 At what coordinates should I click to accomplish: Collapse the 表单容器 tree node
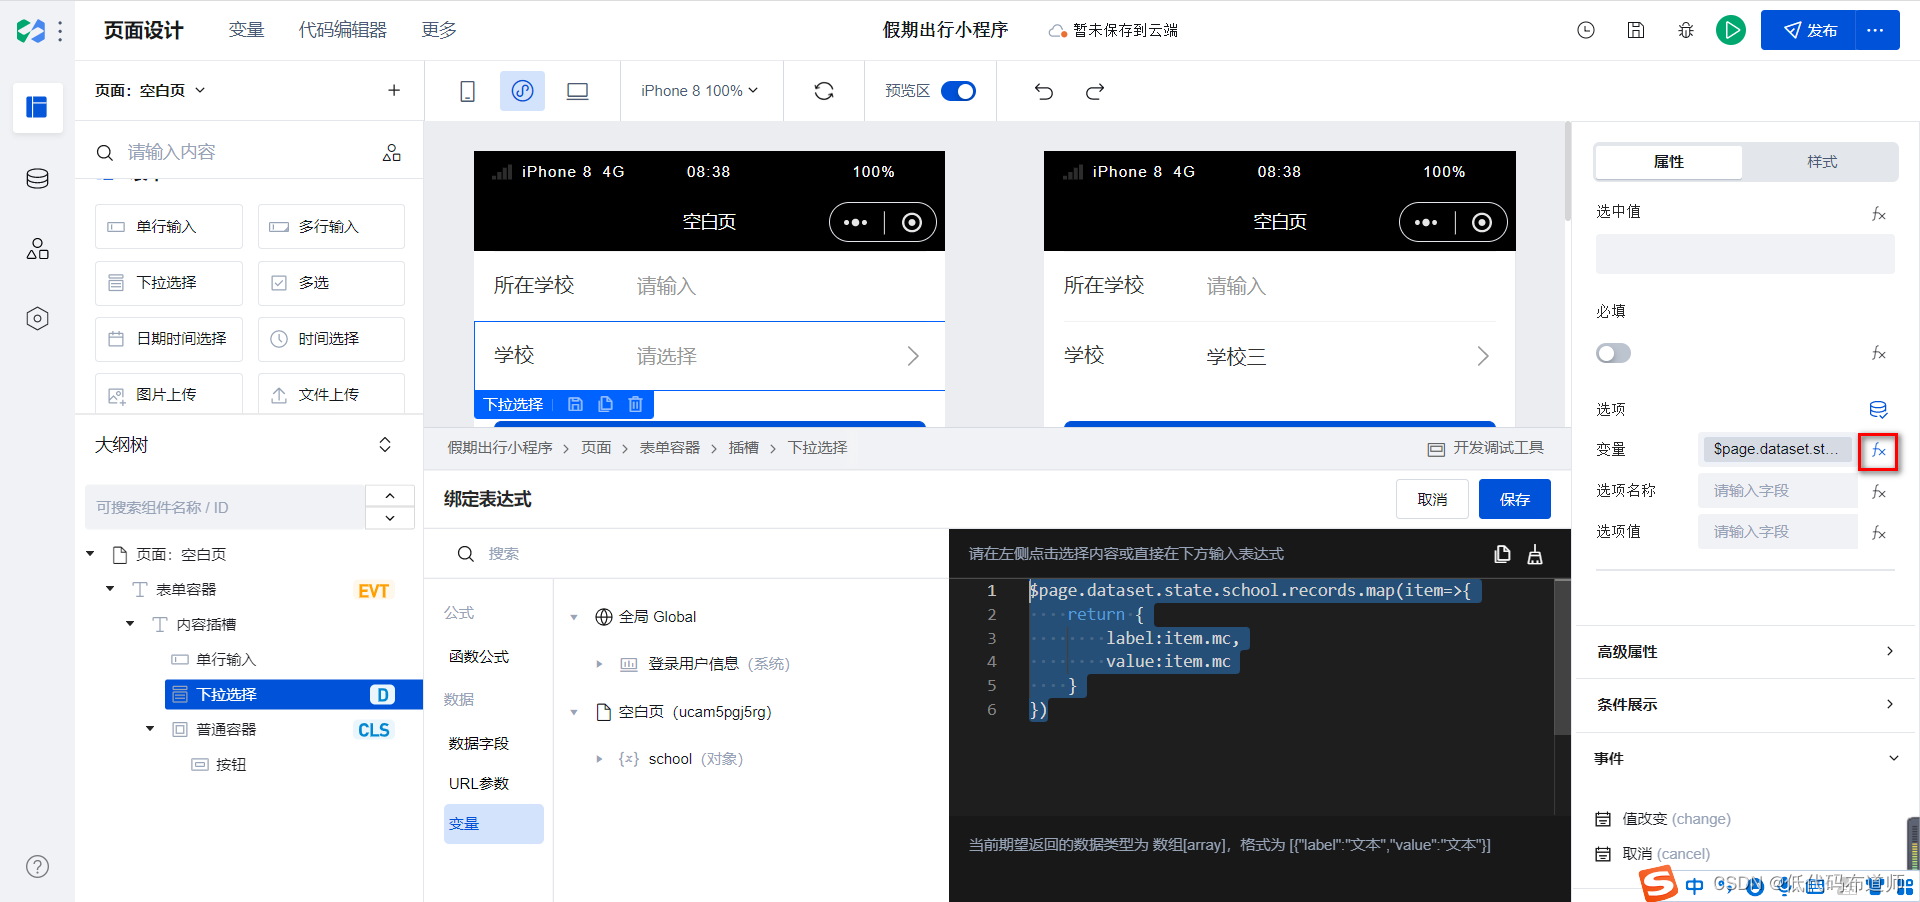coord(110,588)
